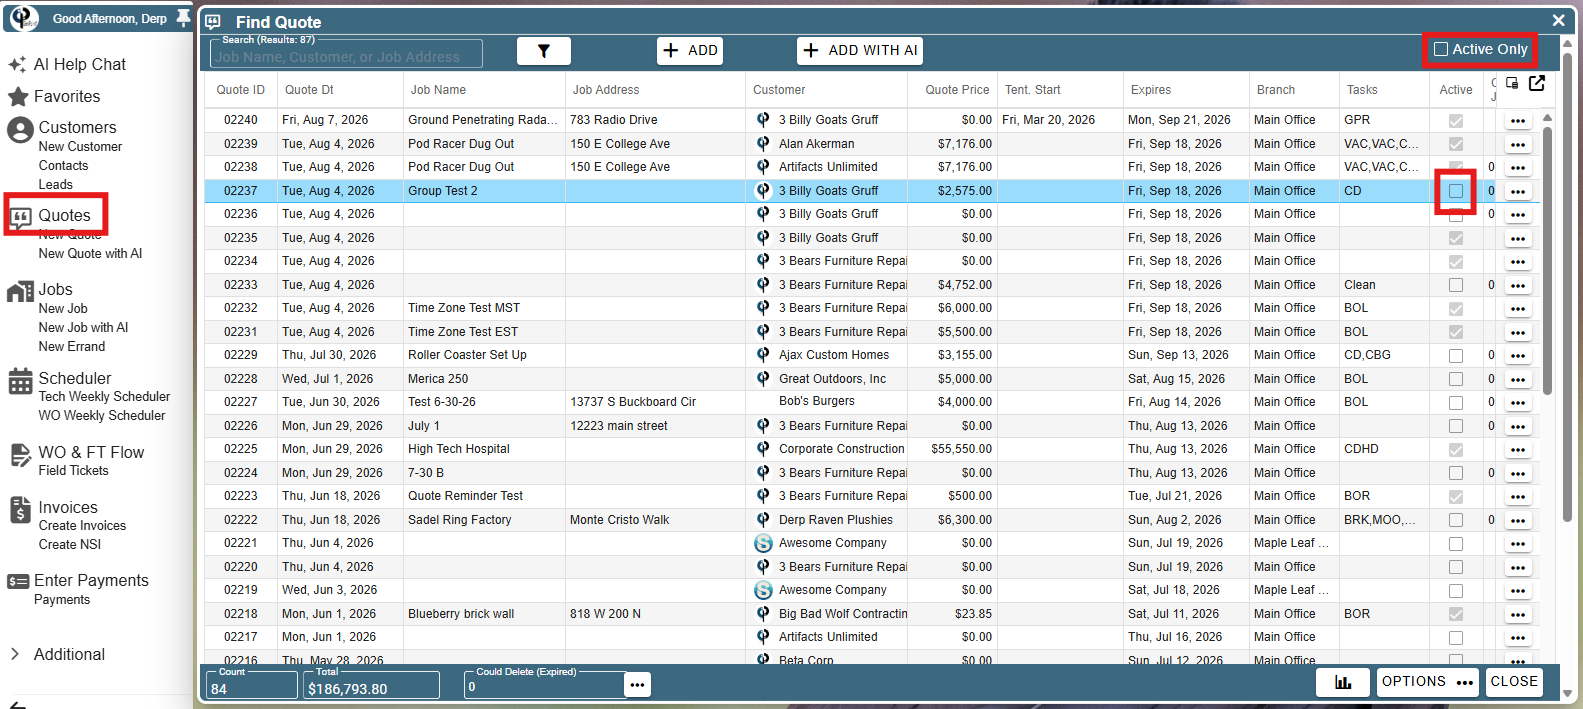Select the Group Test 2 job name cell
The width and height of the screenshot is (1583, 709).
484,191
